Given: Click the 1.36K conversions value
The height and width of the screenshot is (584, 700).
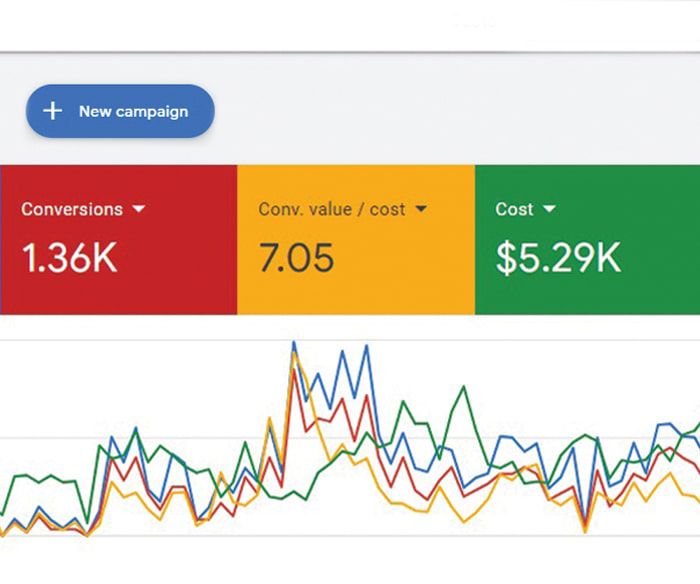Looking at the screenshot, I should click(69, 257).
